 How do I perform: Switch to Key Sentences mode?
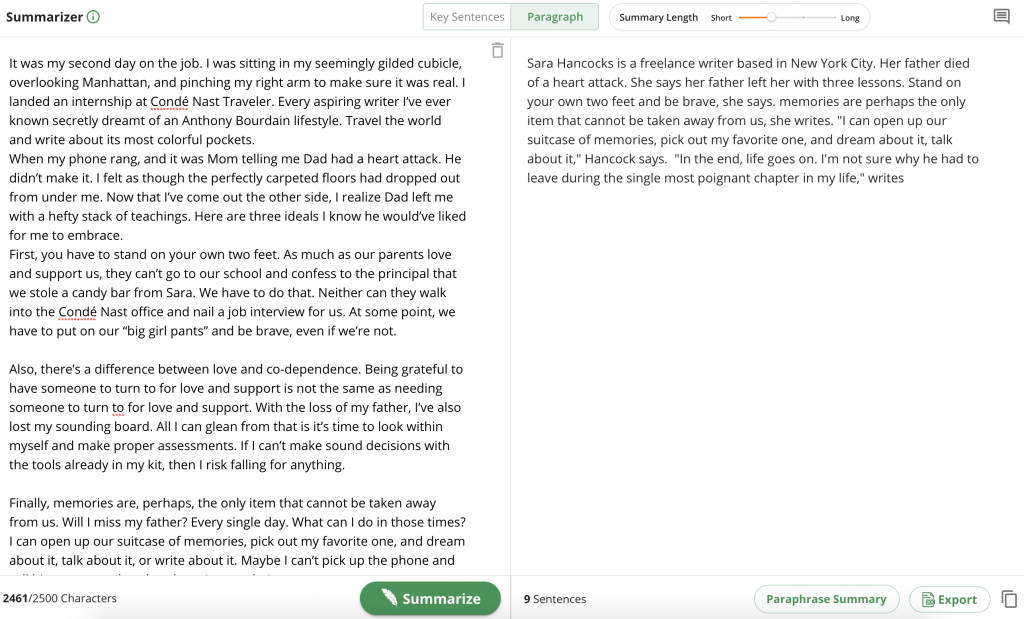pos(466,17)
